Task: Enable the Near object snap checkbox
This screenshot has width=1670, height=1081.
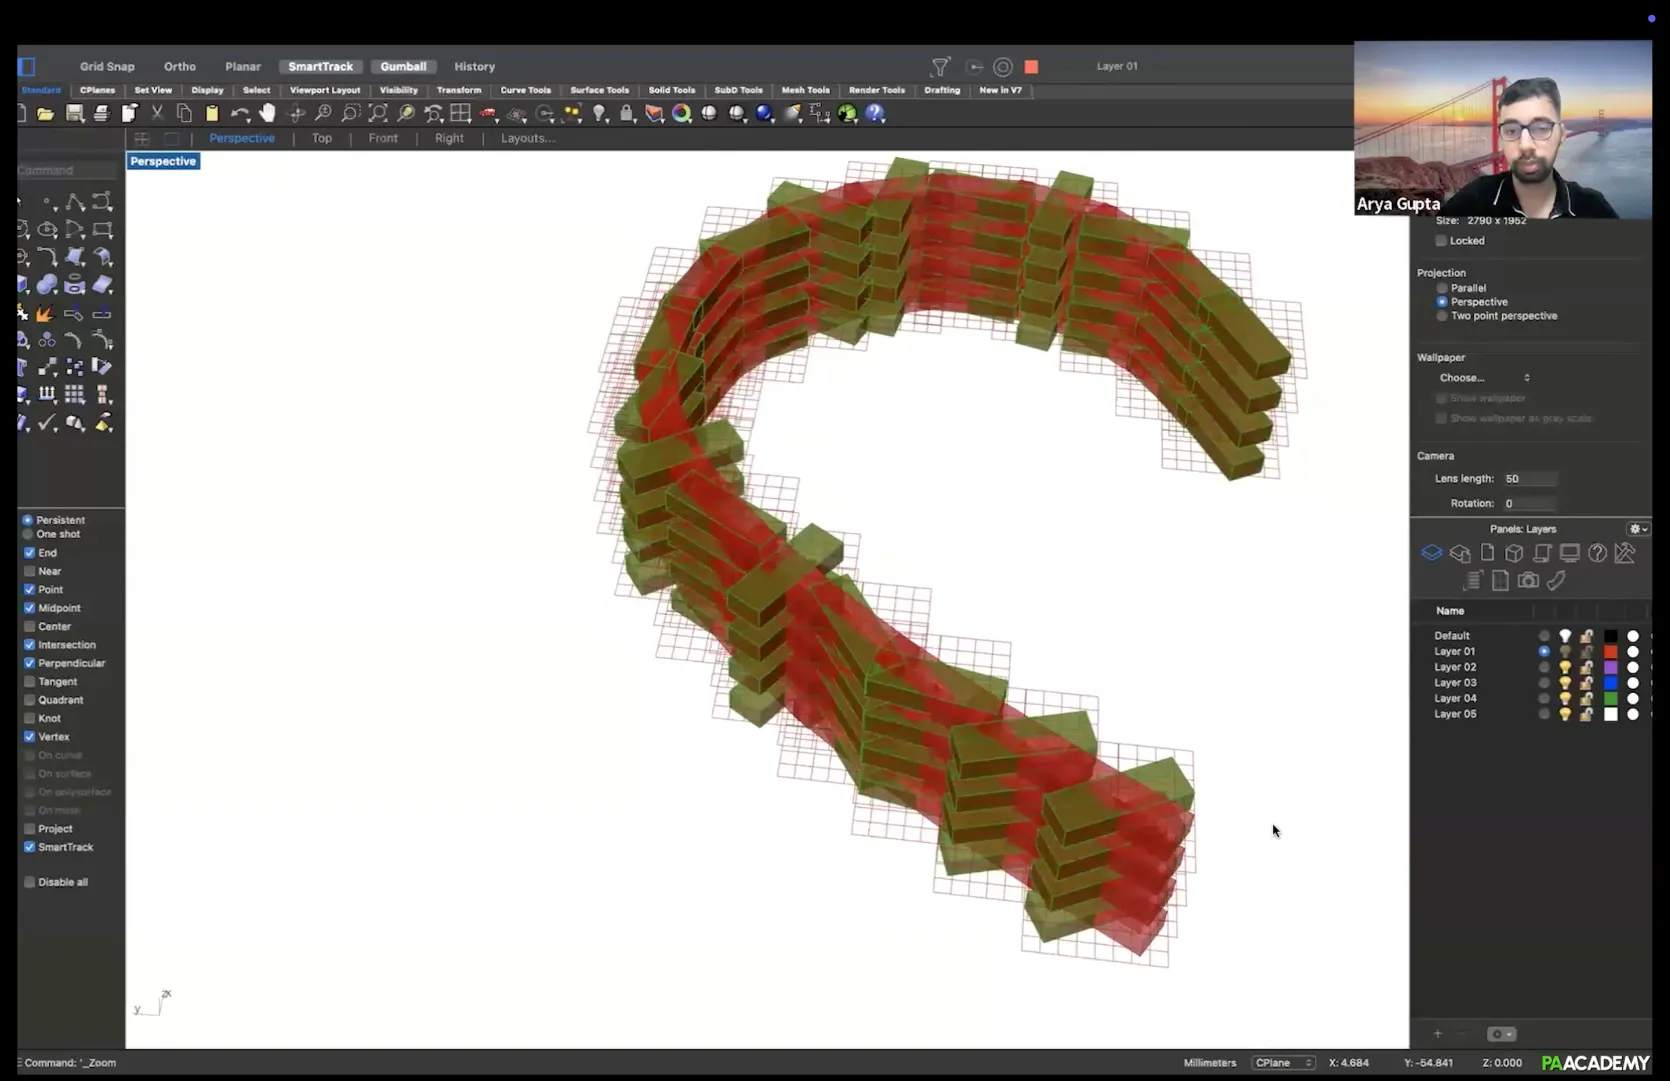Action: click(30, 571)
